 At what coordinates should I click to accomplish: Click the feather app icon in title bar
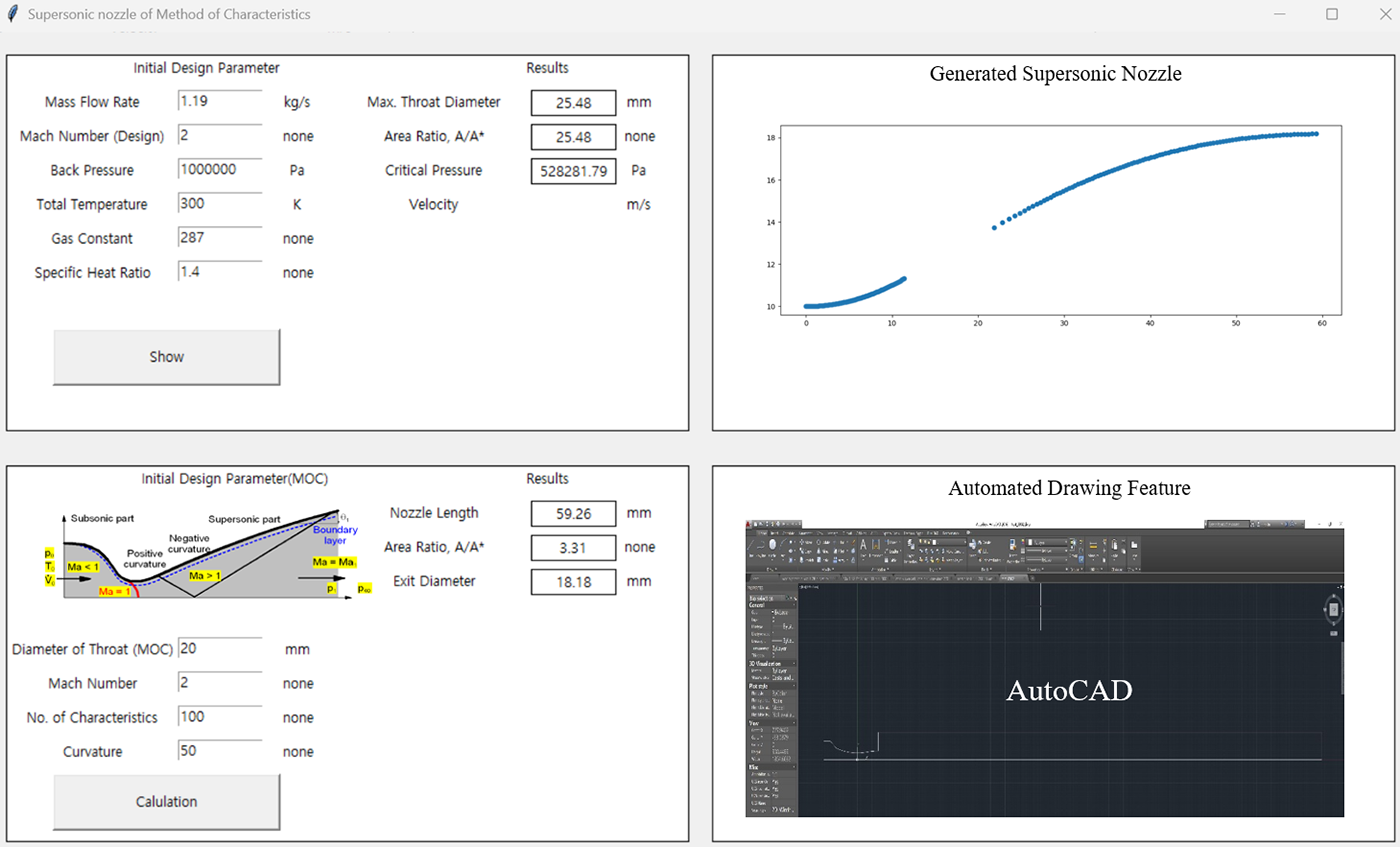click(13, 14)
